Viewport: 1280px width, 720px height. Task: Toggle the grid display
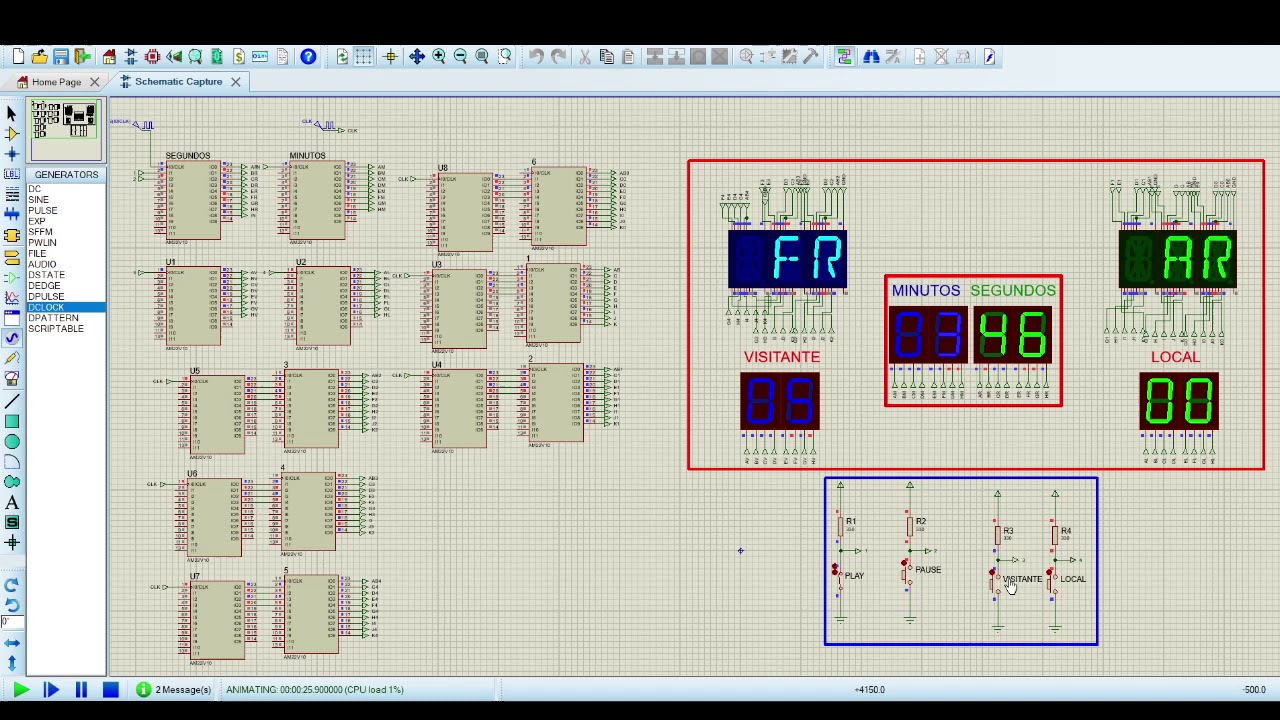coord(364,57)
